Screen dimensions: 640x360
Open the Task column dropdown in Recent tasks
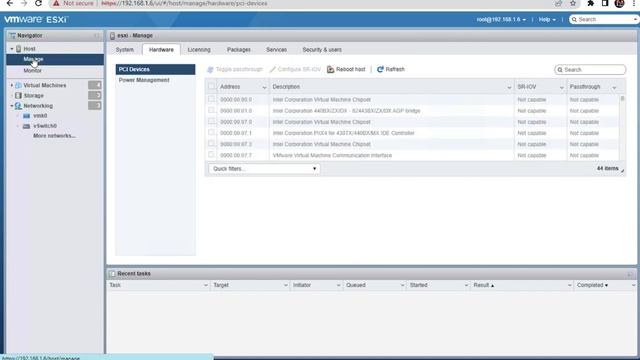205,285
